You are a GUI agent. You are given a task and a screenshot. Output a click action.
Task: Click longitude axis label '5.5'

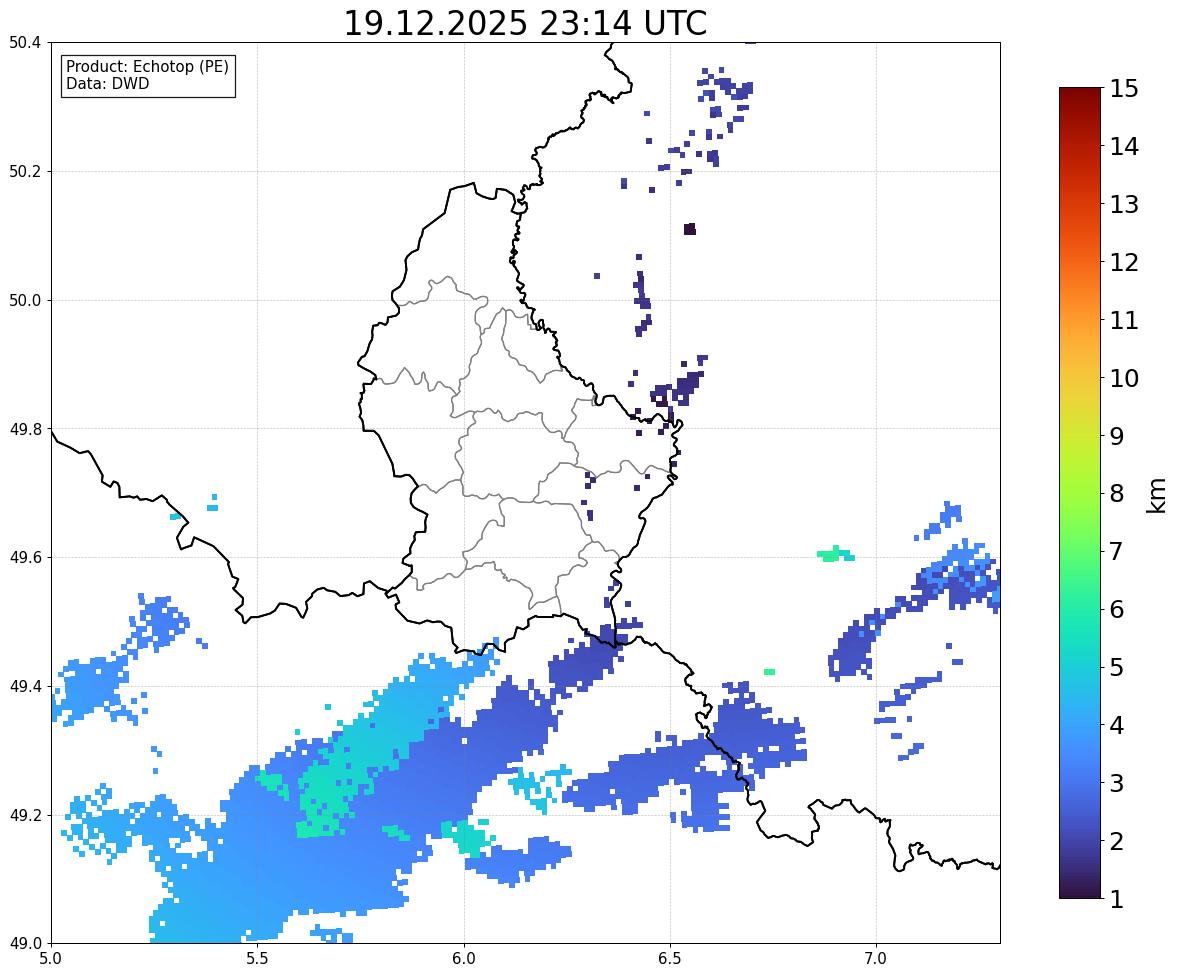(x=257, y=958)
